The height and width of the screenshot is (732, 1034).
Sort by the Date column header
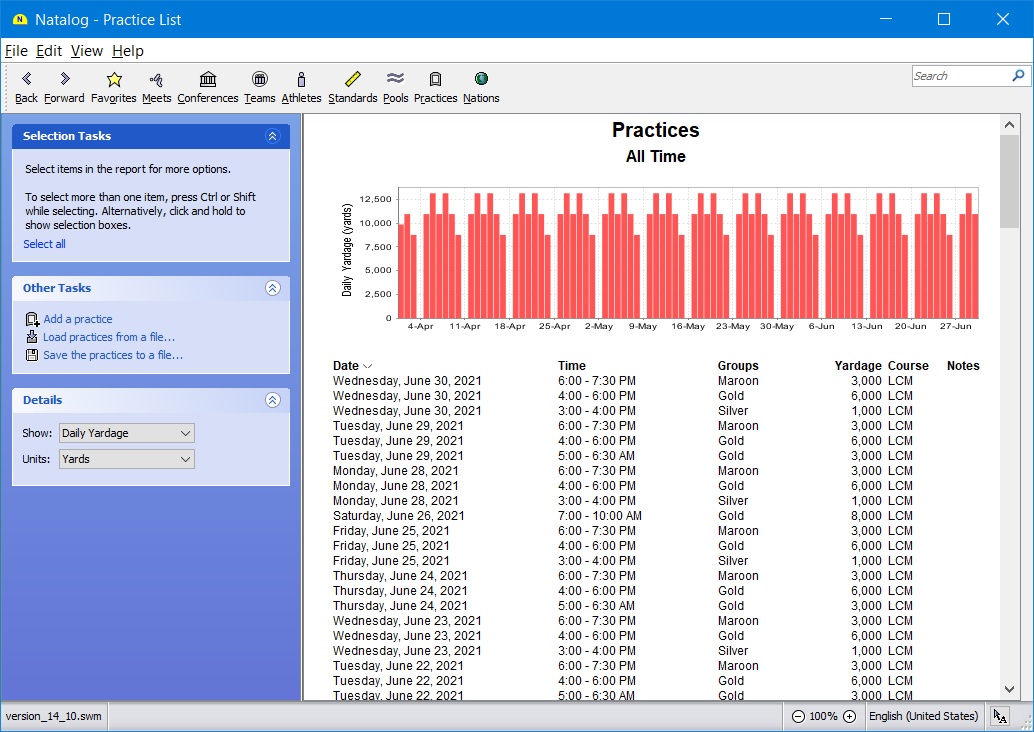click(346, 366)
